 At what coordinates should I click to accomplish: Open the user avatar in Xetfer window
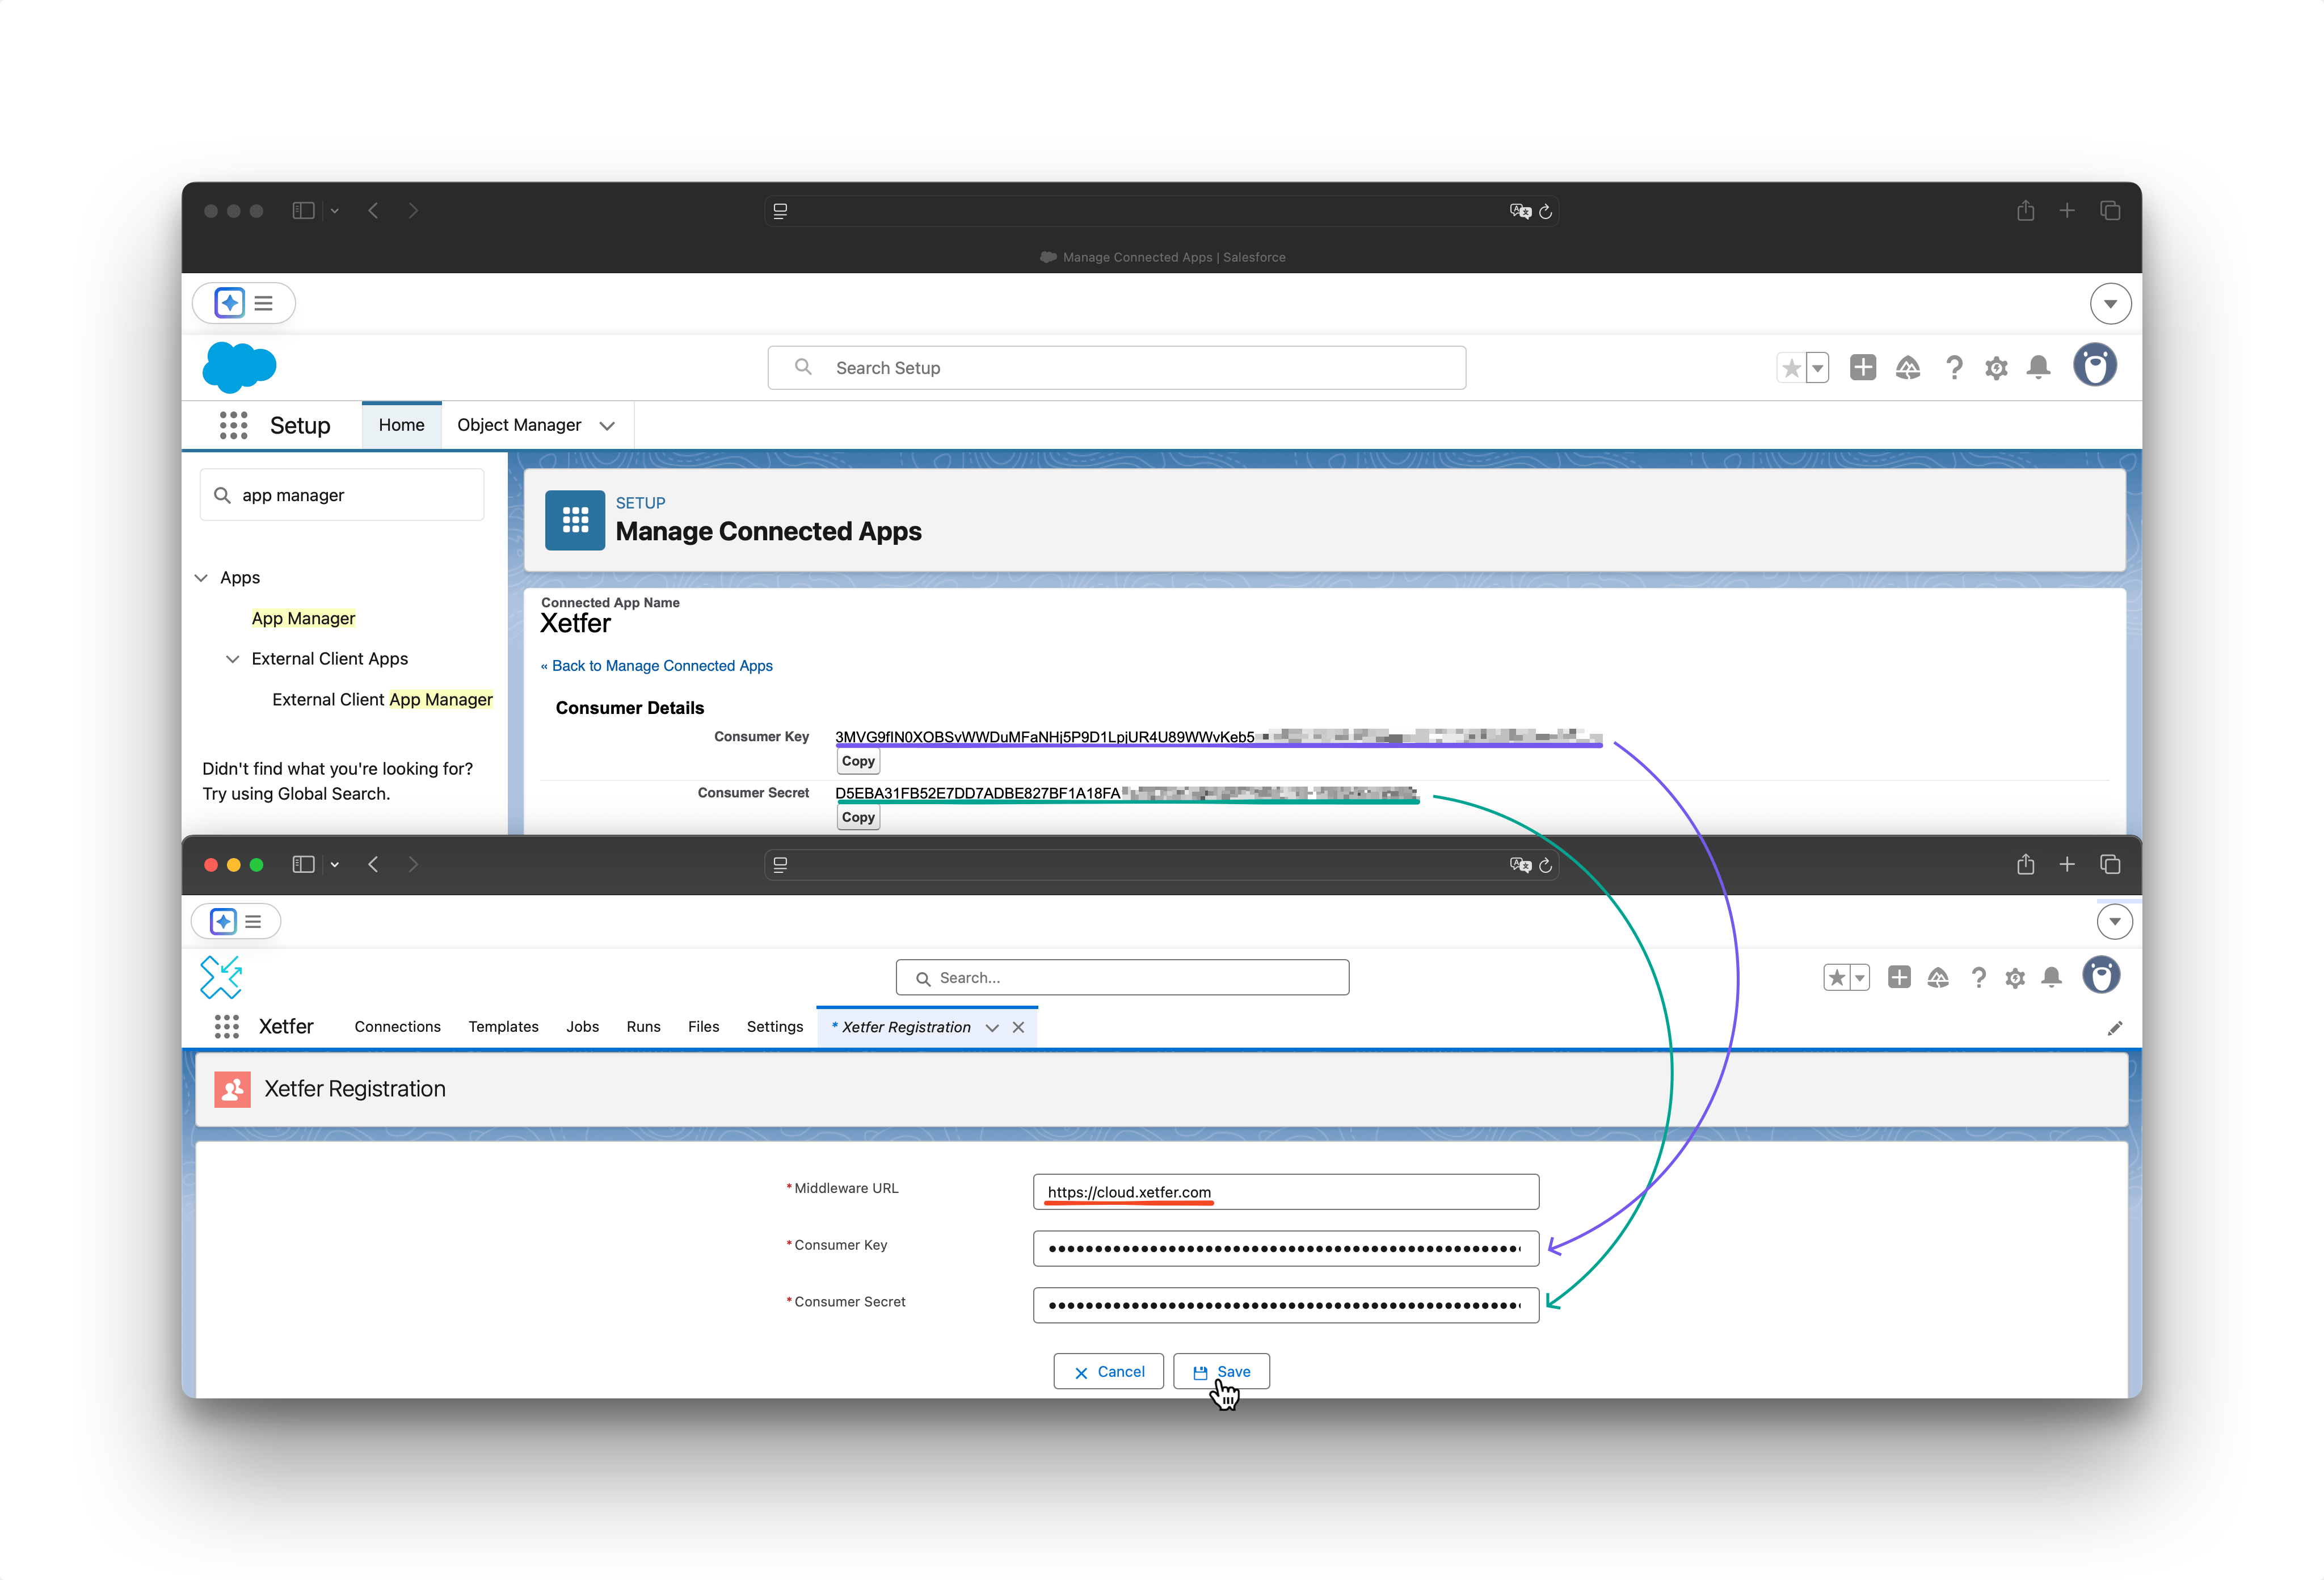pyautogui.click(x=2100, y=975)
